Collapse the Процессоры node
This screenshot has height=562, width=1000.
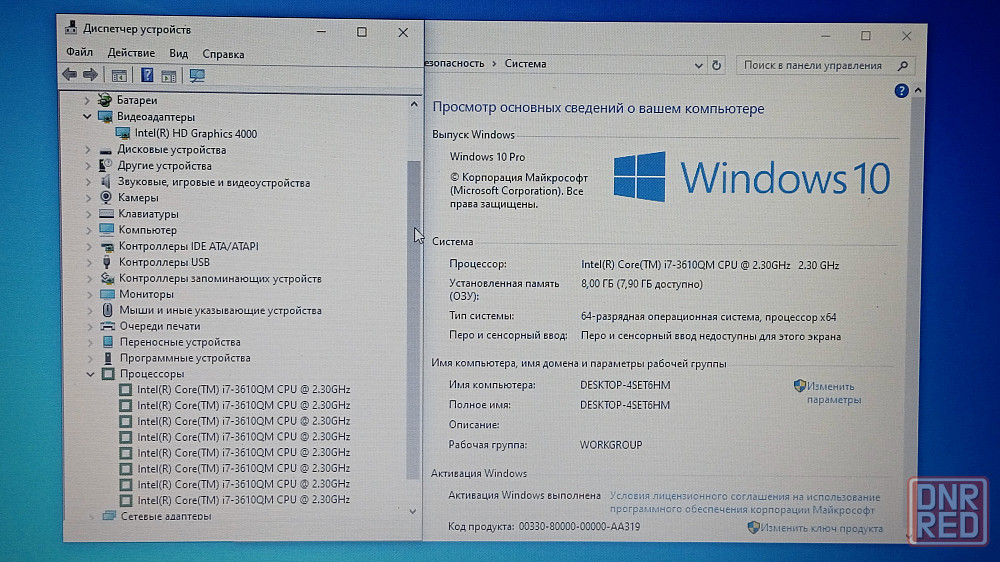coord(91,374)
